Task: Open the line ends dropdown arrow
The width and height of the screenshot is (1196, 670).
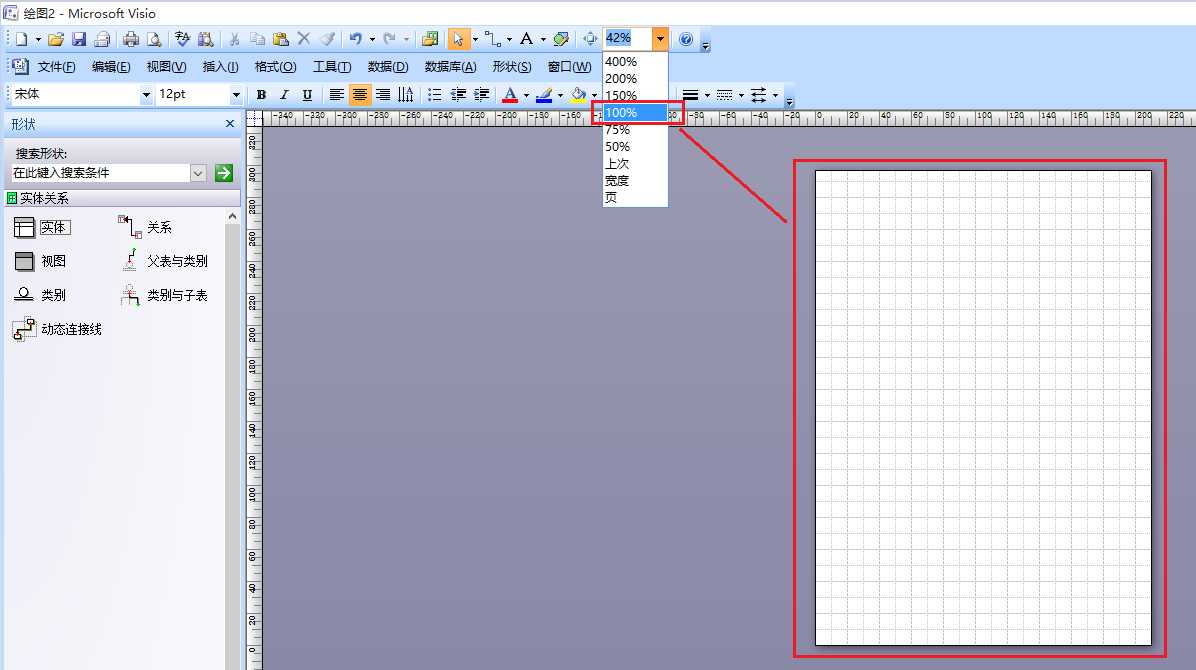Action: click(x=775, y=95)
